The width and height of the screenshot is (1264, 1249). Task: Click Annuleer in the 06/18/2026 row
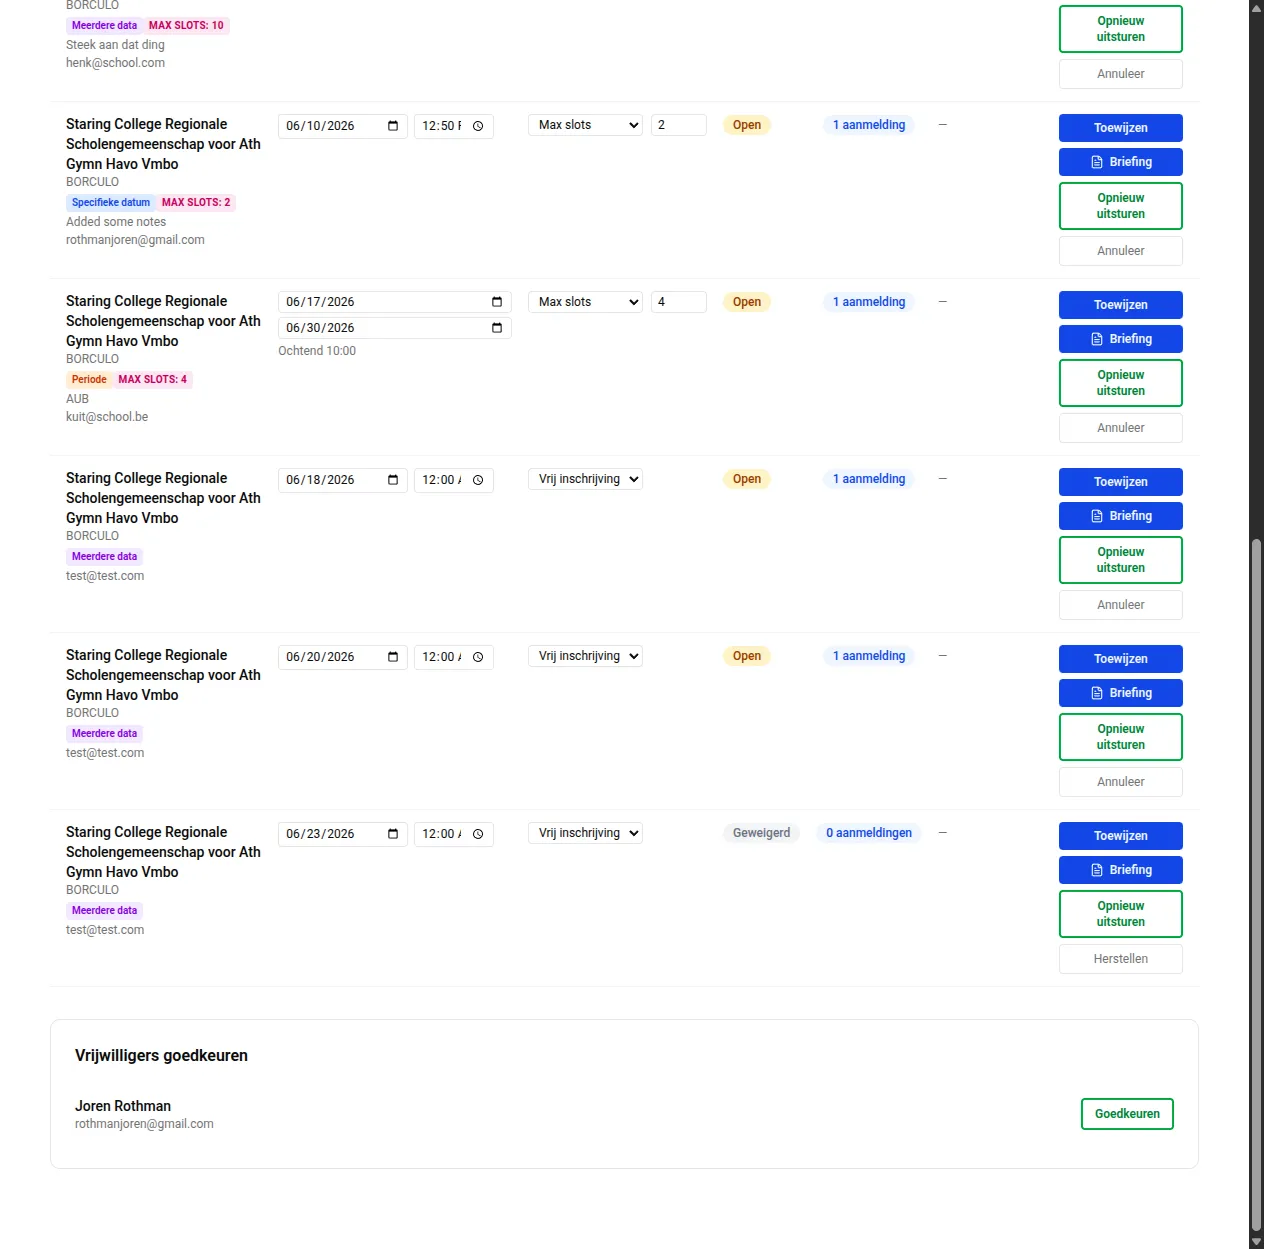[x=1121, y=605]
